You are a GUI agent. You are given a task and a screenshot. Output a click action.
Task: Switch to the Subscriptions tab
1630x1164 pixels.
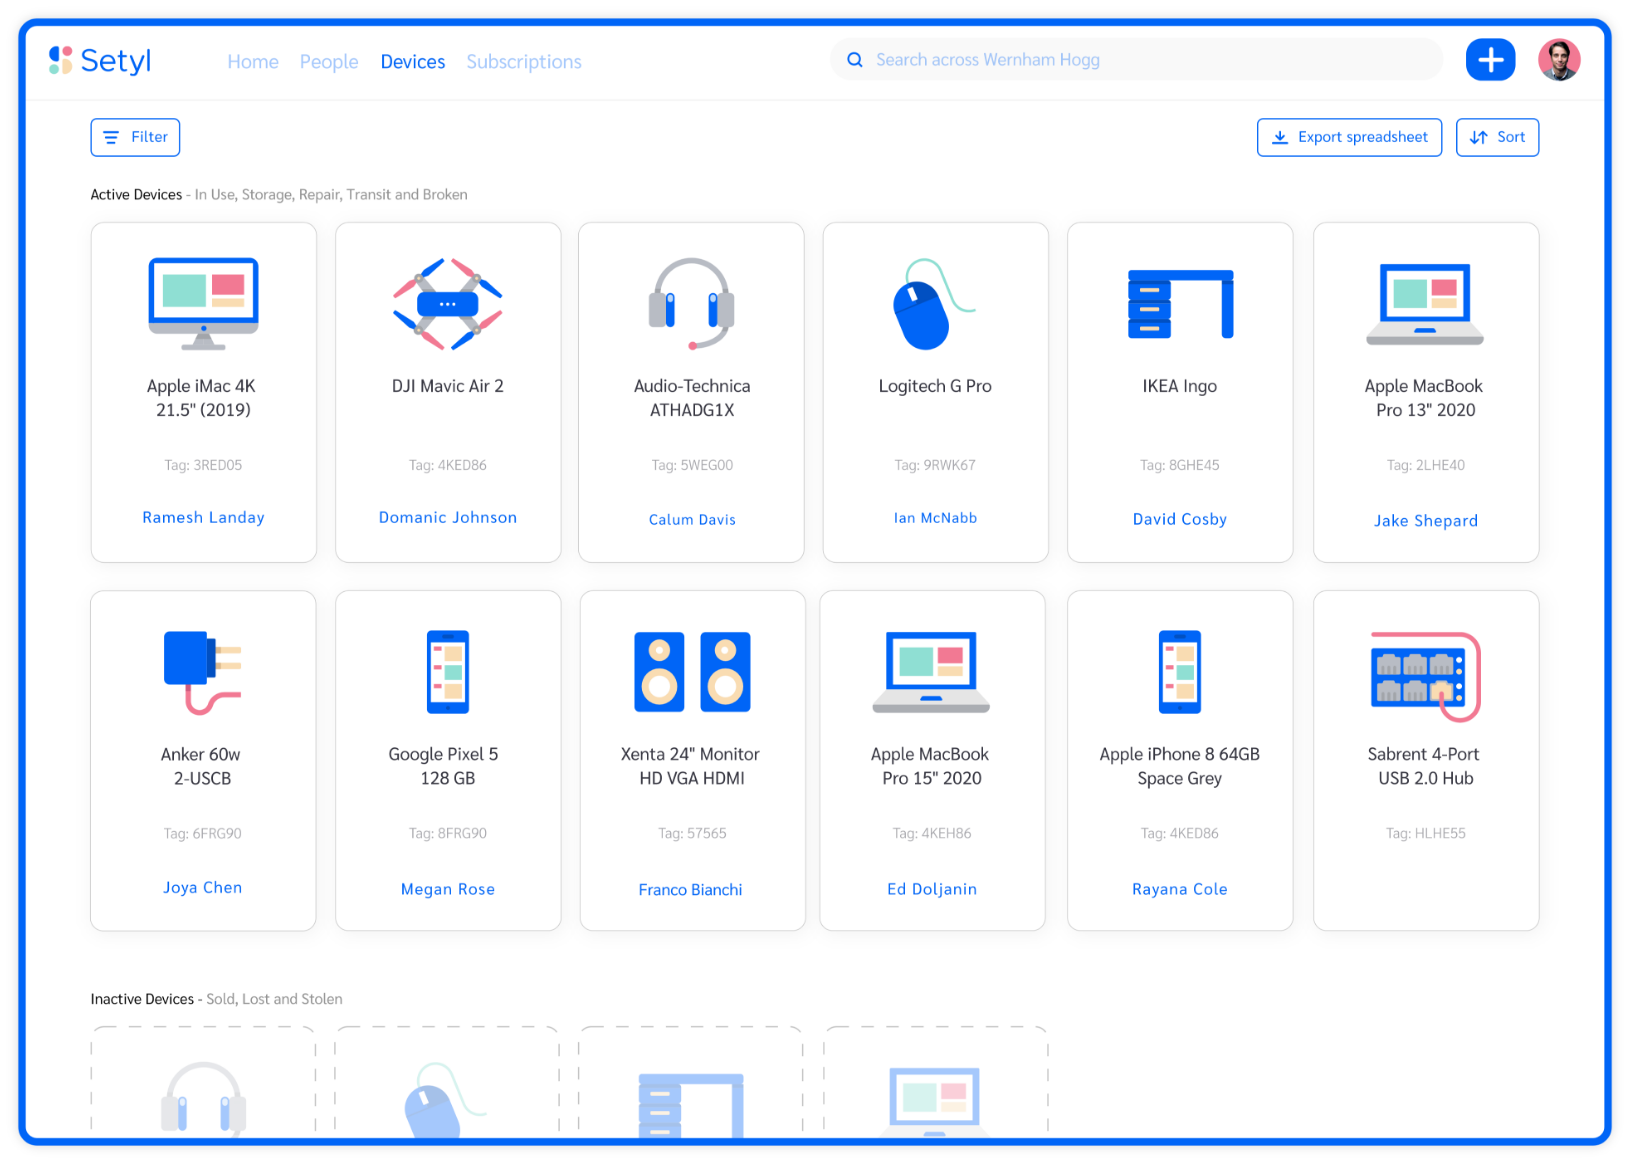(x=524, y=62)
